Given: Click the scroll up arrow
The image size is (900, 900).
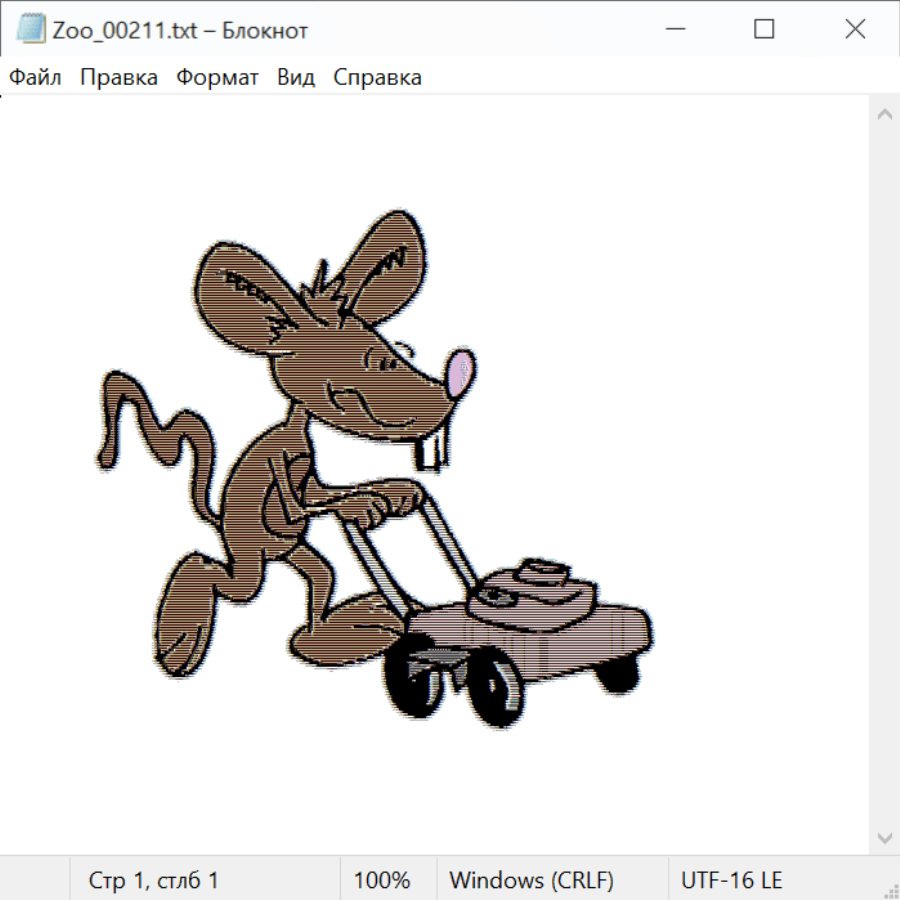Looking at the screenshot, I should (884, 115).
